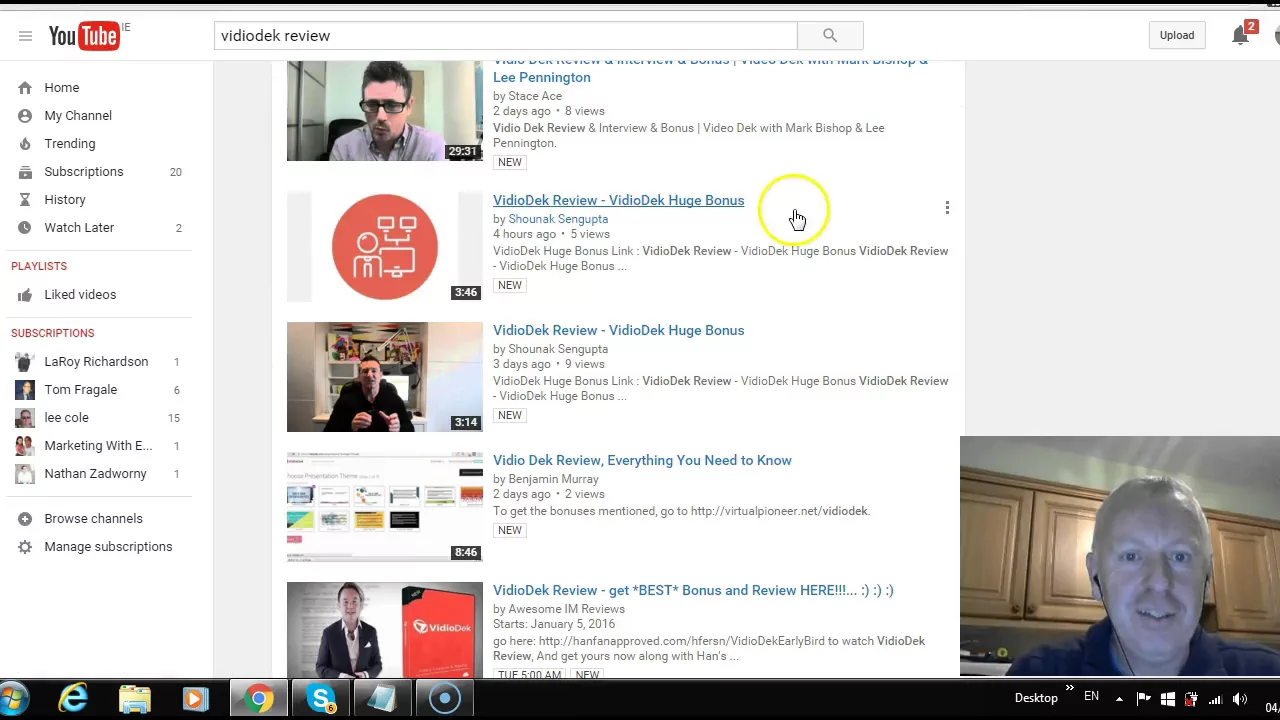
Task: Open the 3:46 red logo video thumbnail
Action: coord(385,247)
